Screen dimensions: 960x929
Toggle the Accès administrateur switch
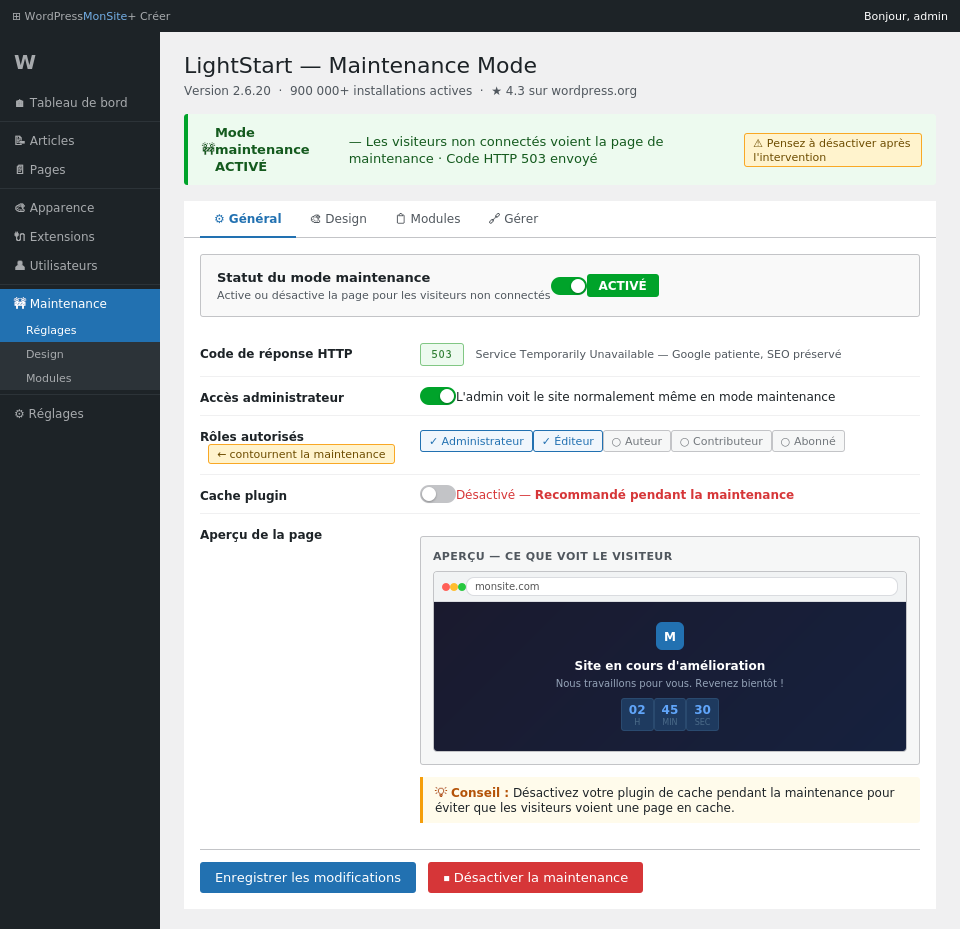437,396
